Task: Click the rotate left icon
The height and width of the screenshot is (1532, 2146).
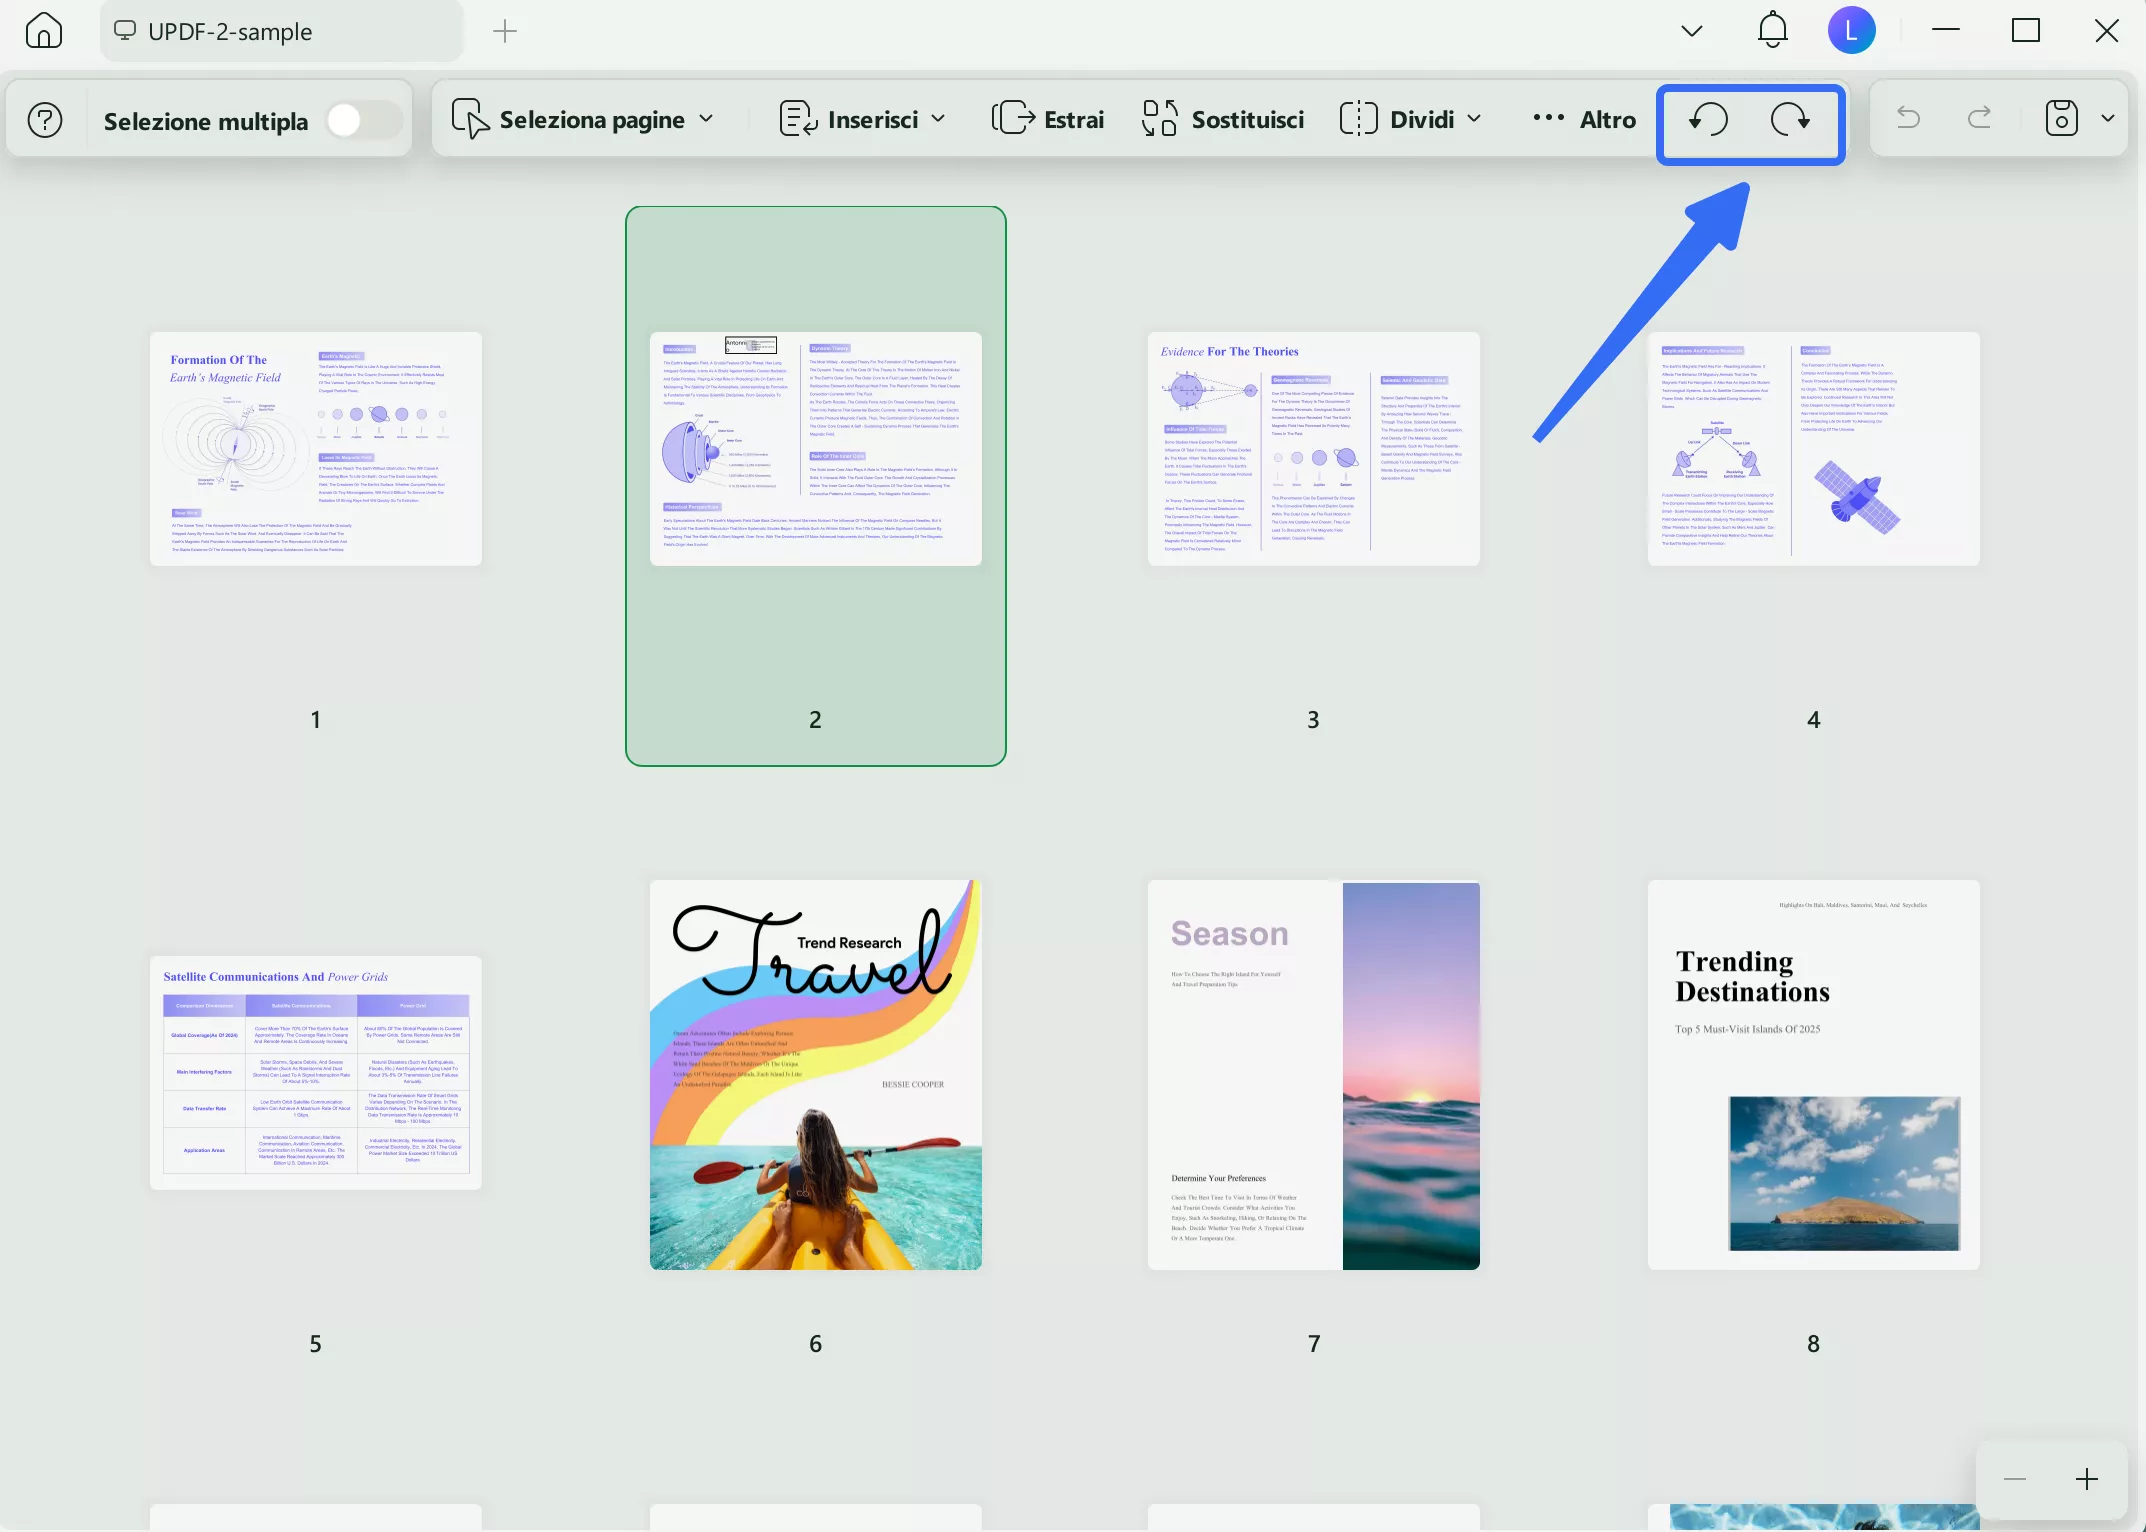Action: (x=1707, y=120)
